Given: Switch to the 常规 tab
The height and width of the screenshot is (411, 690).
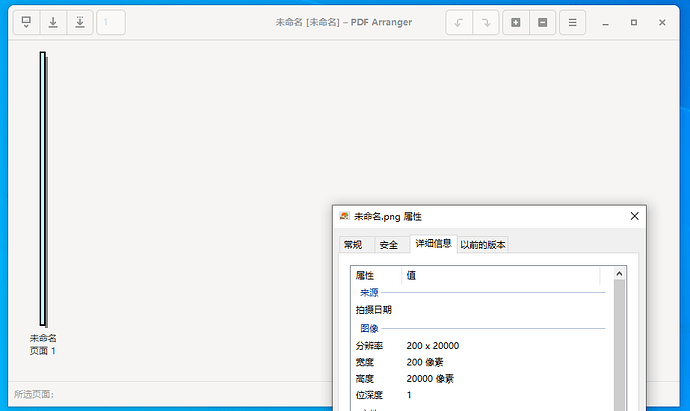Looking at the screenshot, I should 353,245.
